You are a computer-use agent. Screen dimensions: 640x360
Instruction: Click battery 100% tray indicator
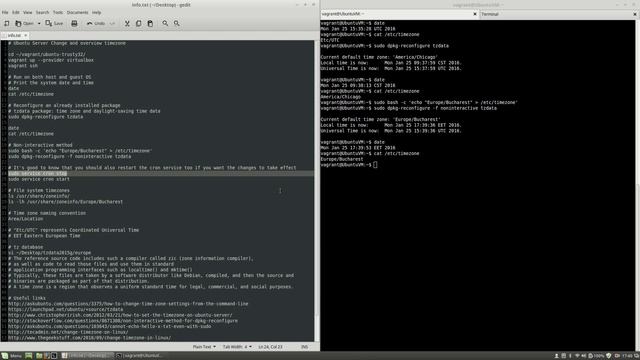click(596, 356)
